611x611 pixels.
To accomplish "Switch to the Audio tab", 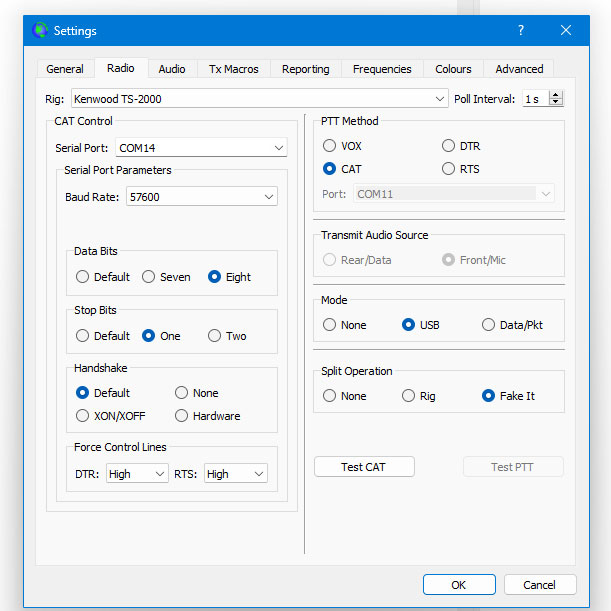I will [x=172, y=69].
